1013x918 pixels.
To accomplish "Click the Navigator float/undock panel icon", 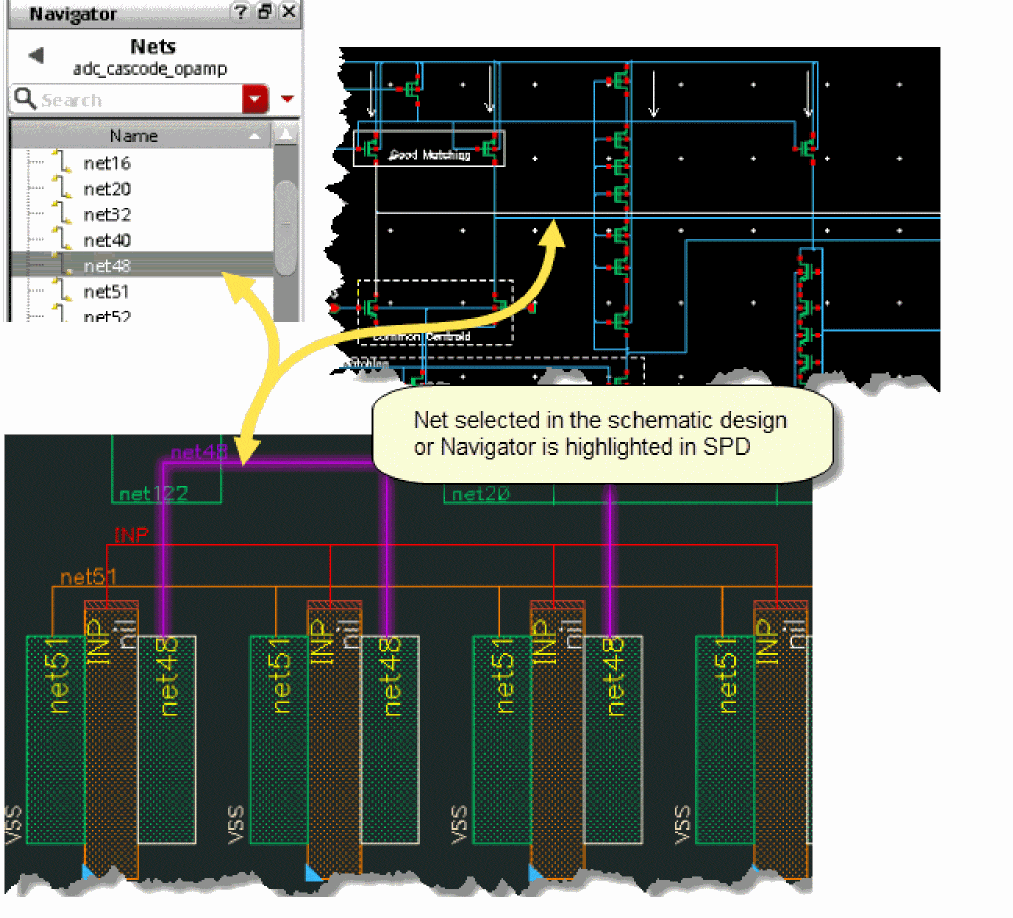I will [266, 12].
